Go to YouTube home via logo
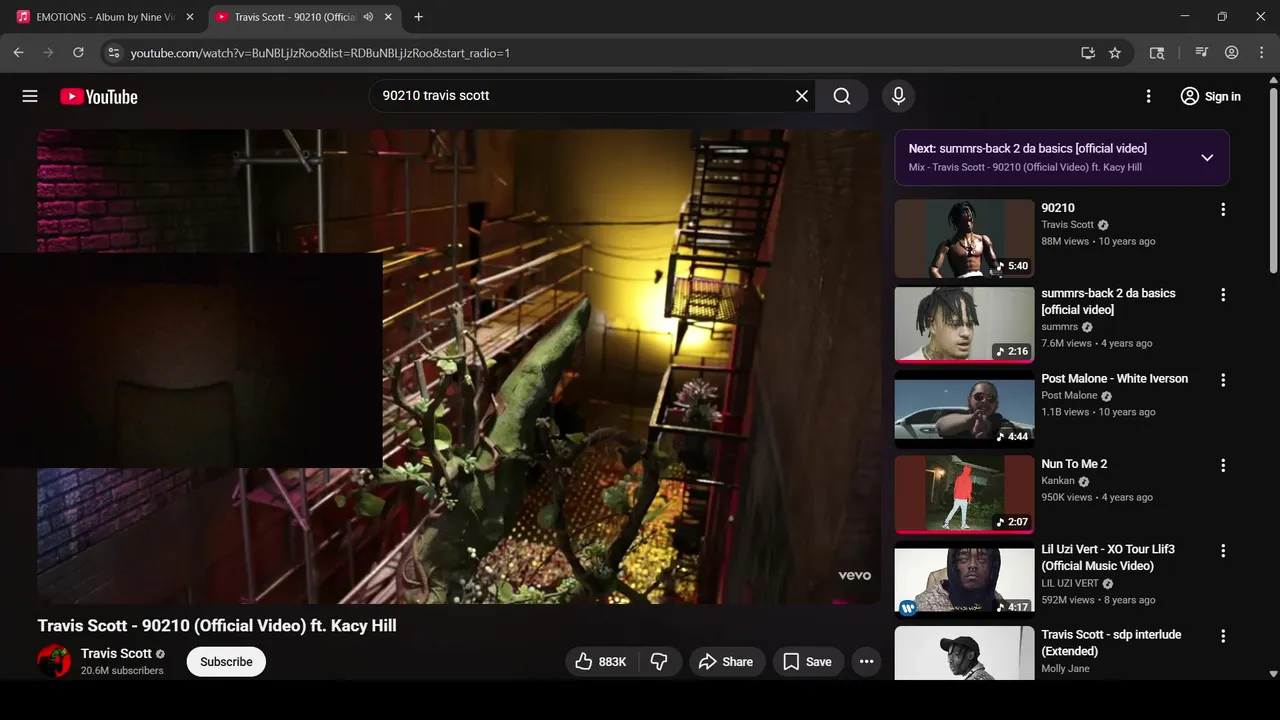This screenshot has width=1280, height=720. pos(99,96)
